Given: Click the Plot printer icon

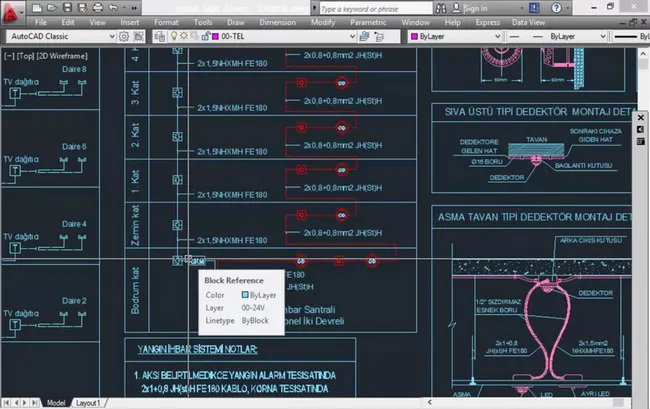Looking at the screenshot, I should [x=97, y=7].
